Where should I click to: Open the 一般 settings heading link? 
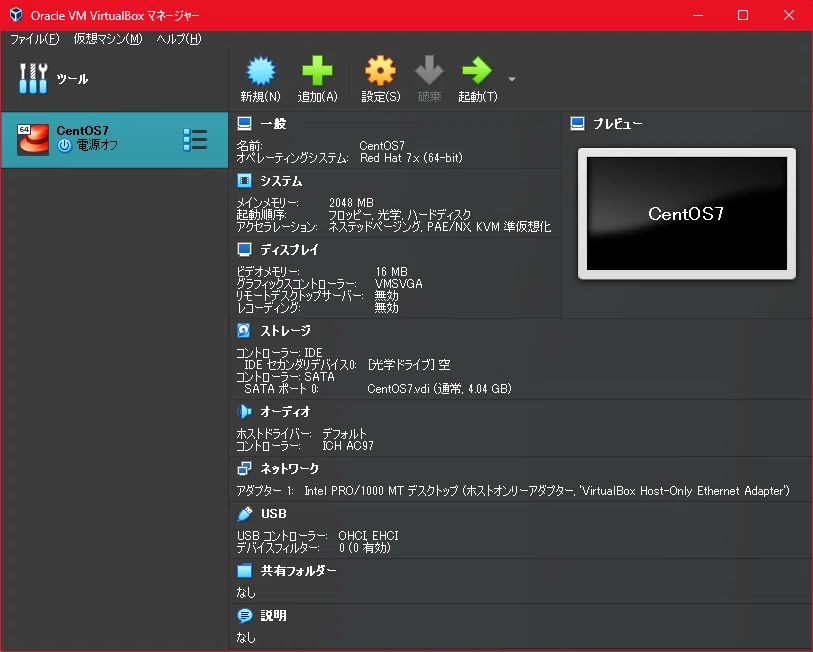point(273,123)
